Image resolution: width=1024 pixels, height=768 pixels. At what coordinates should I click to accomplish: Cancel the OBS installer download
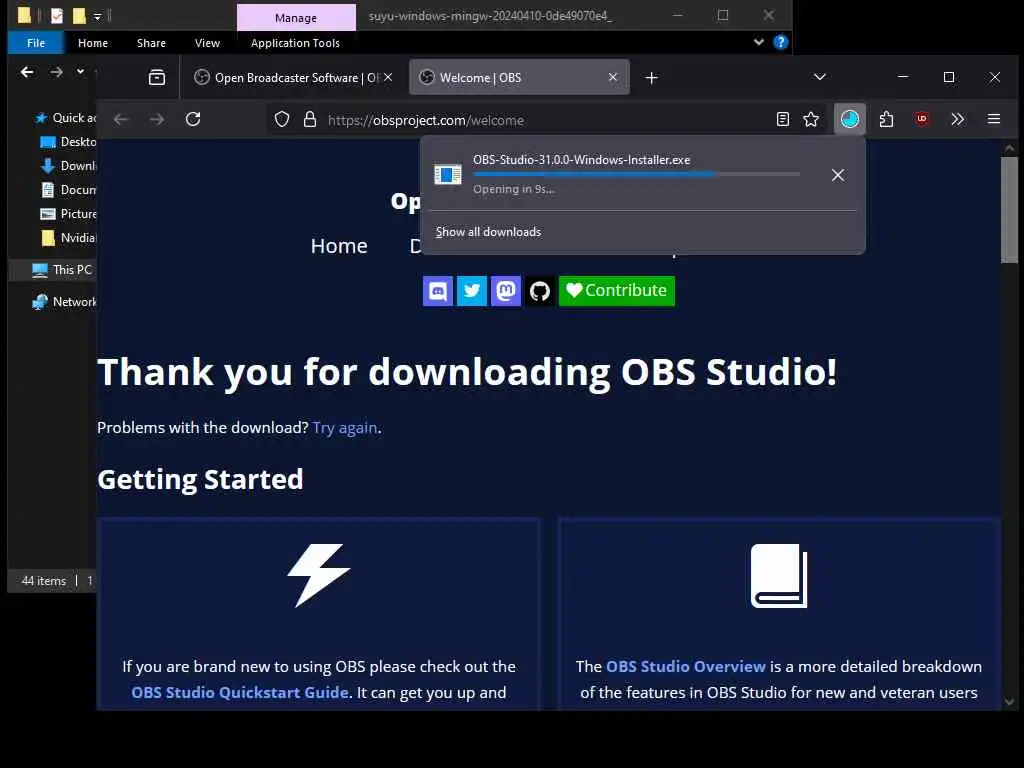click(838, 175)
